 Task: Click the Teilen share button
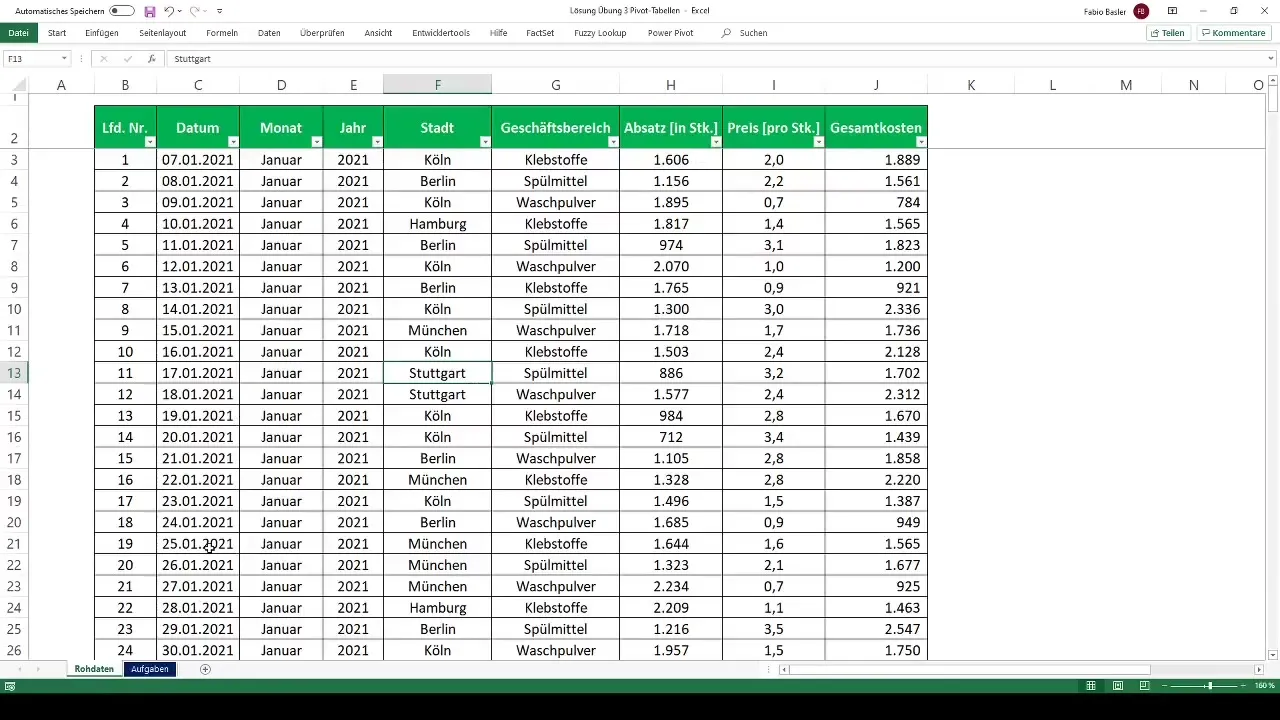tap(1167, 33)
